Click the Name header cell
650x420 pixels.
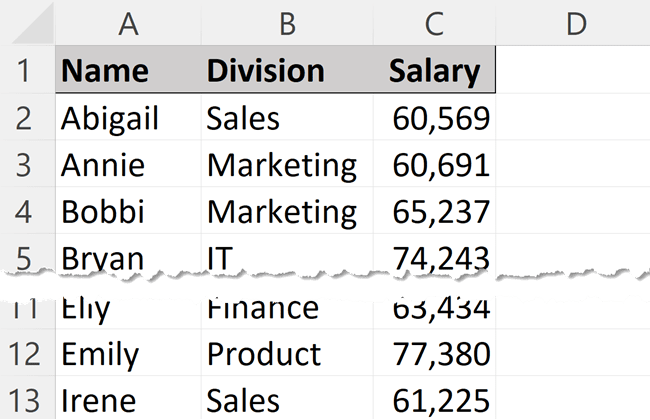128,71
